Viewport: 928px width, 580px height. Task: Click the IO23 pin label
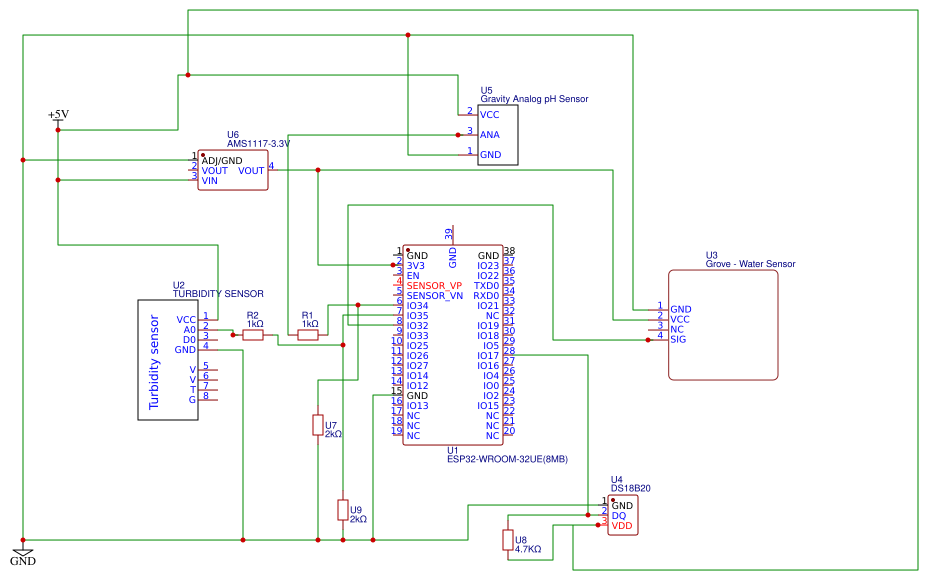[x=488, y=266]
